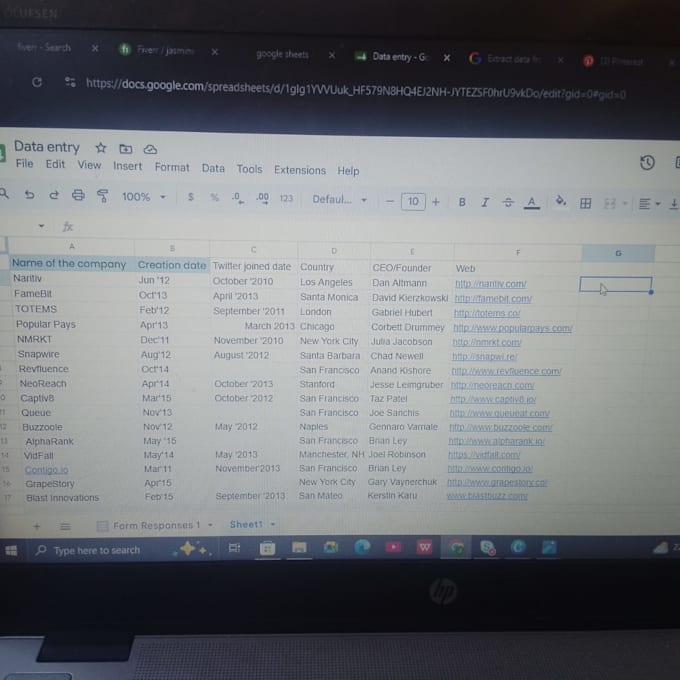Decrease font size with minus
This screenshot has height=680, width=680.
click(x=389, y=201)
